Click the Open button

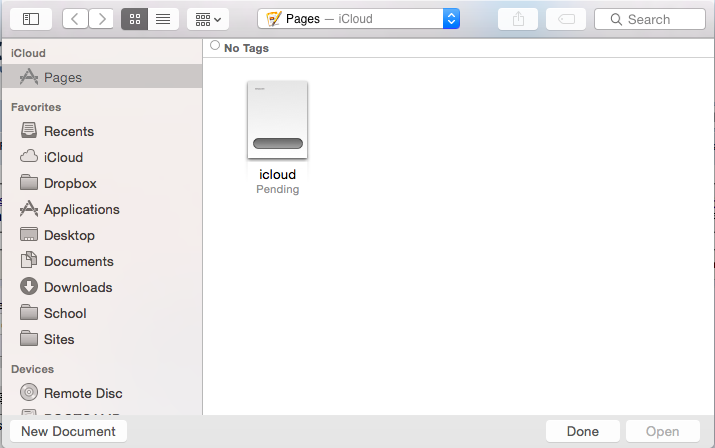[x=663, y=432]
